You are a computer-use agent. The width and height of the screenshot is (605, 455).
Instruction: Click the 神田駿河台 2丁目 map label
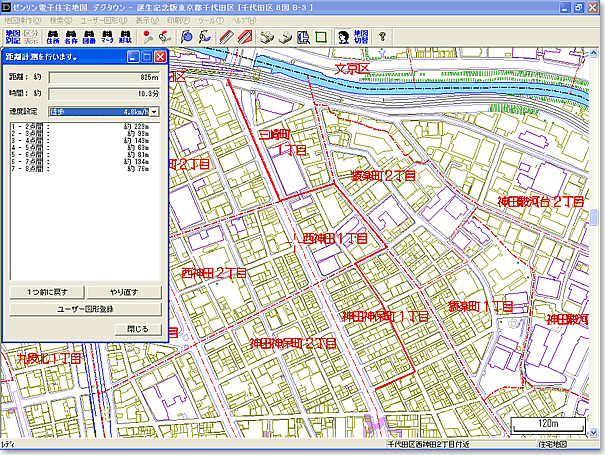point(540,201)
